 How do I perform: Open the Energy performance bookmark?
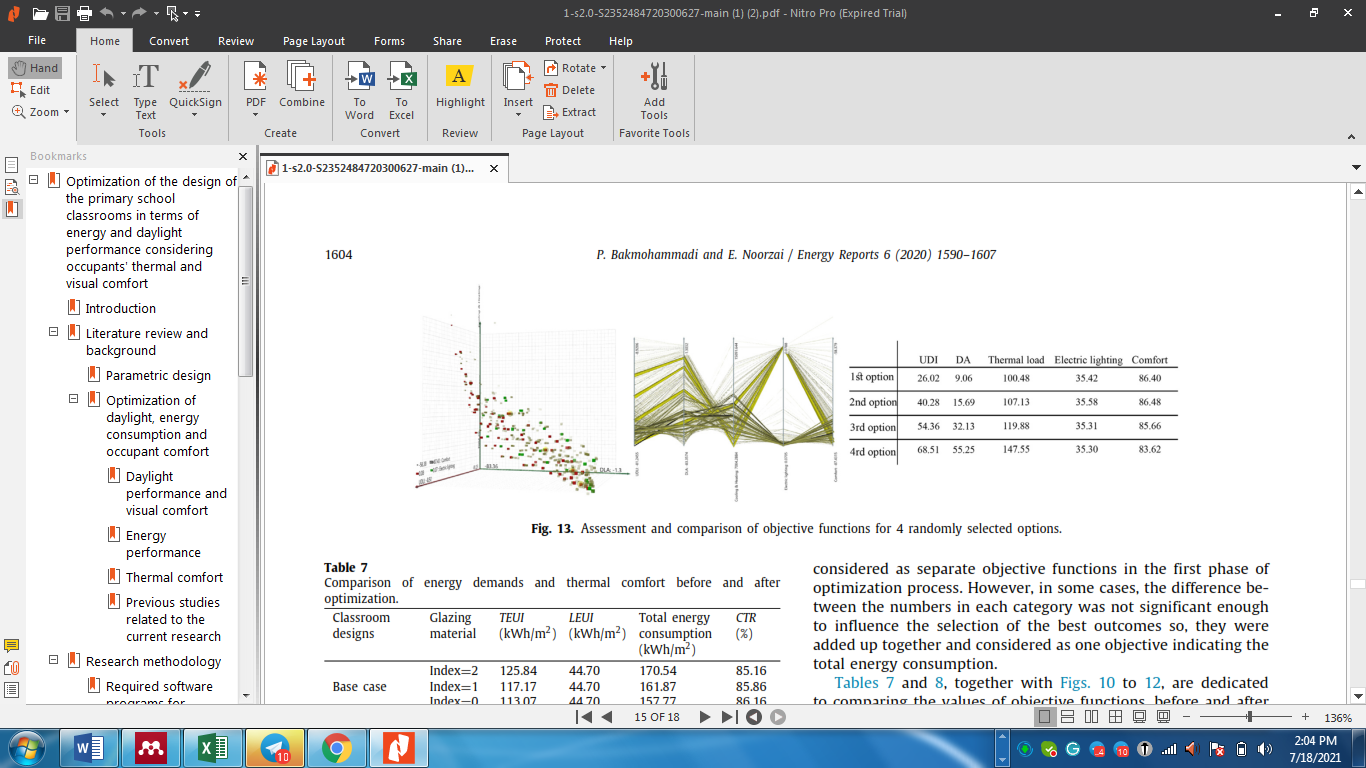(x=163, y=544)
